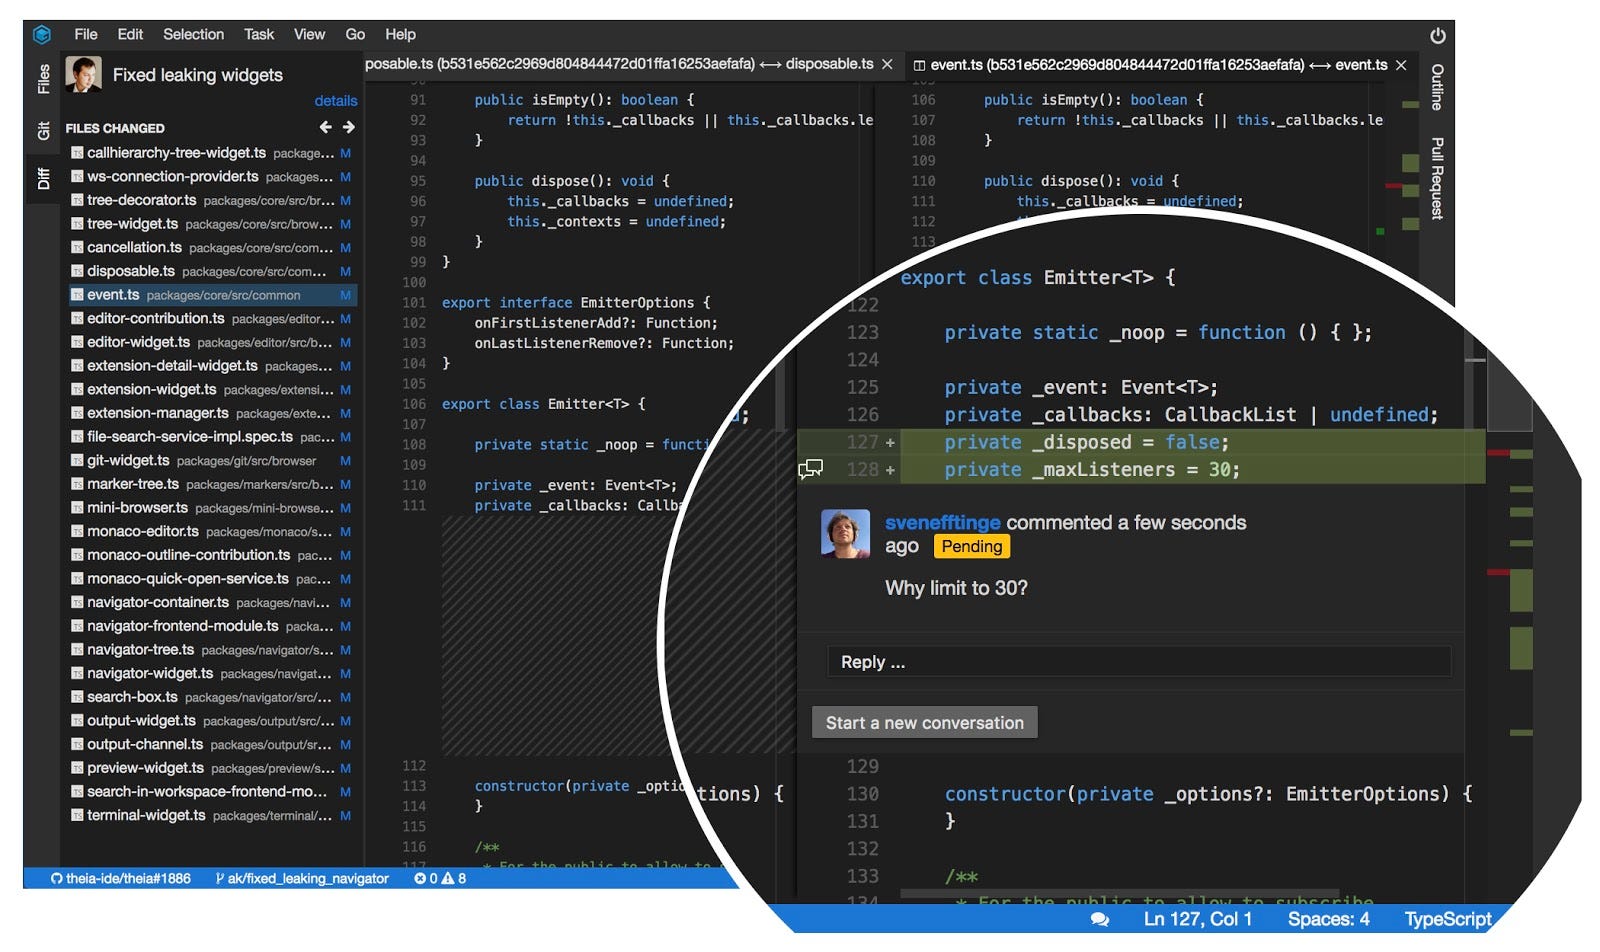Click add comment icon at line 128
Screen dimensions: 1600x952
point(810,469)
